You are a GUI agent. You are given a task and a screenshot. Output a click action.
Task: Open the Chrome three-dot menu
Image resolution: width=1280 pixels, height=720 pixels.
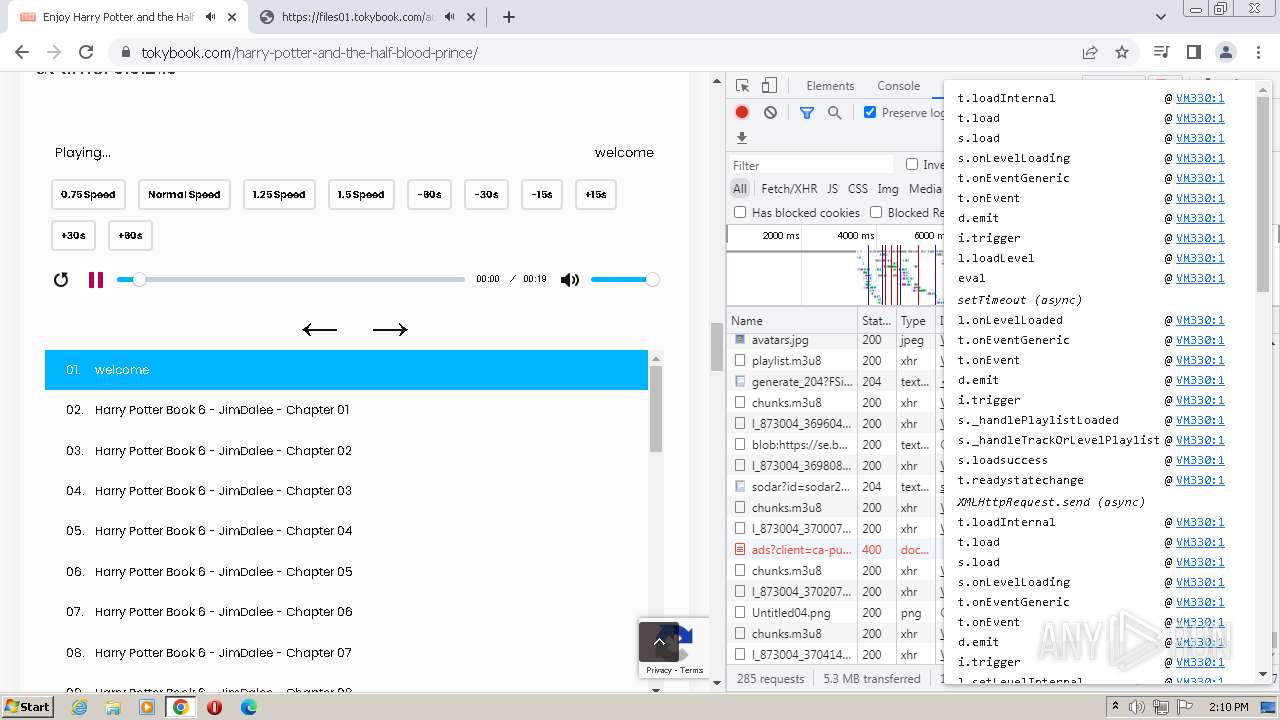coord(1258,52)
